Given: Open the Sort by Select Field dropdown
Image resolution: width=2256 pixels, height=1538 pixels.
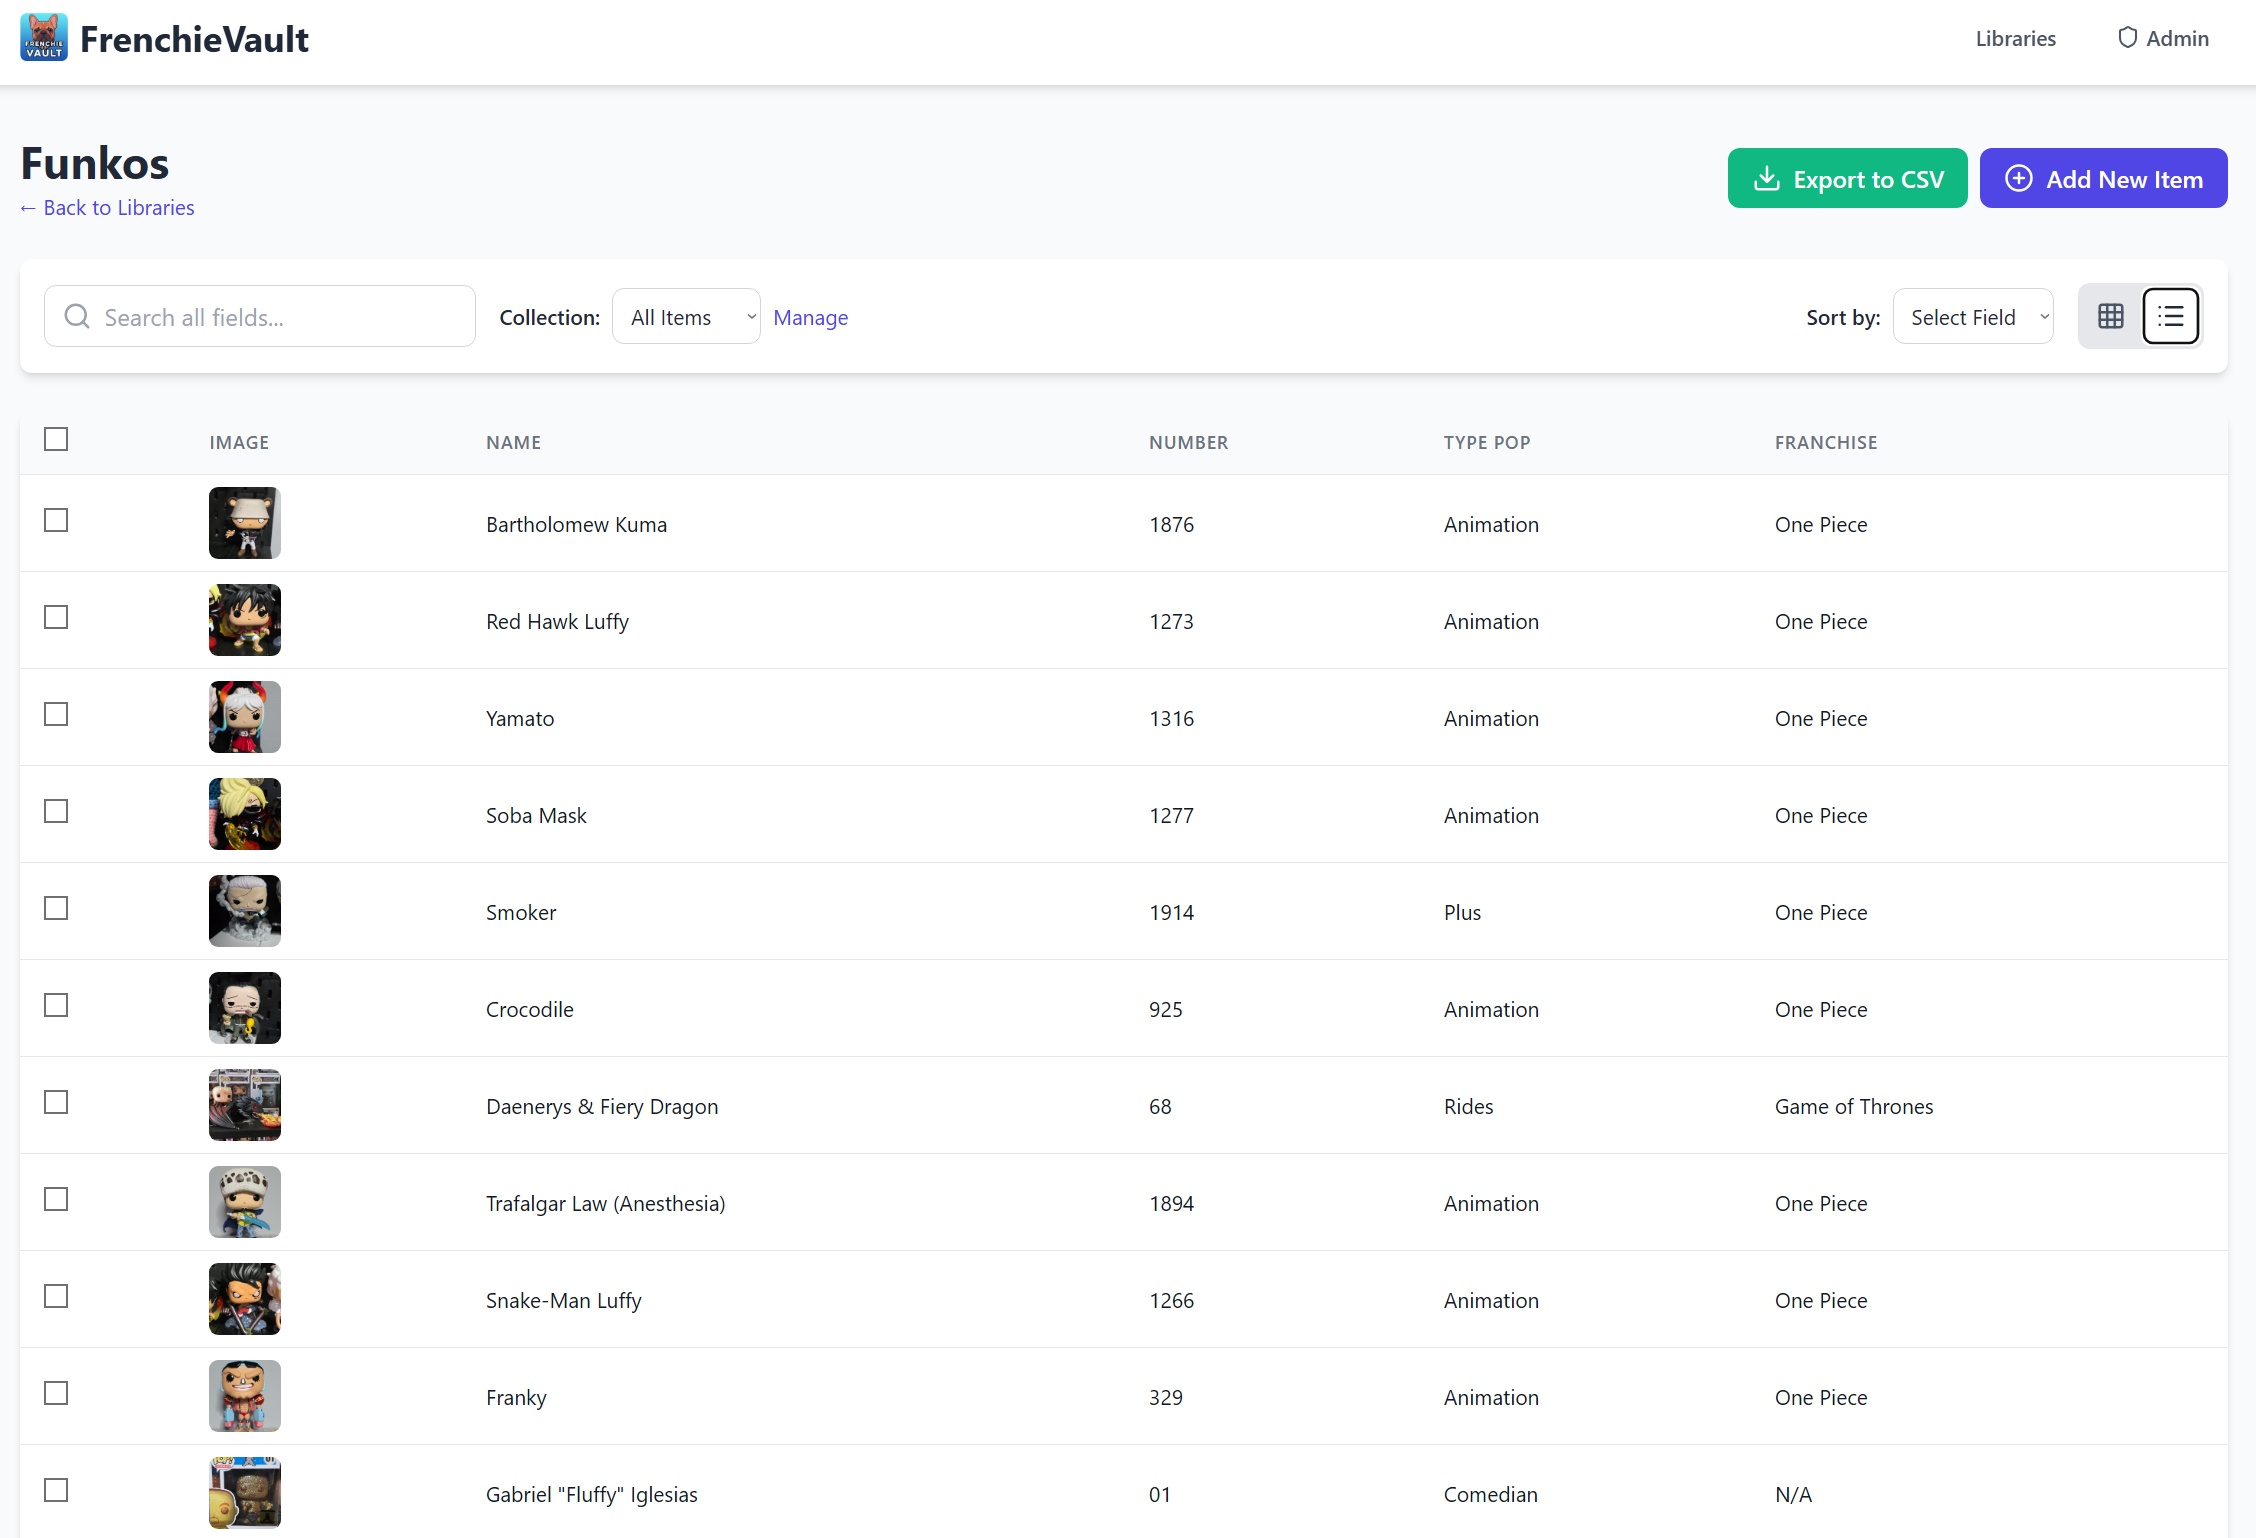Looking at the screenshot, I should pos(1973,317).
